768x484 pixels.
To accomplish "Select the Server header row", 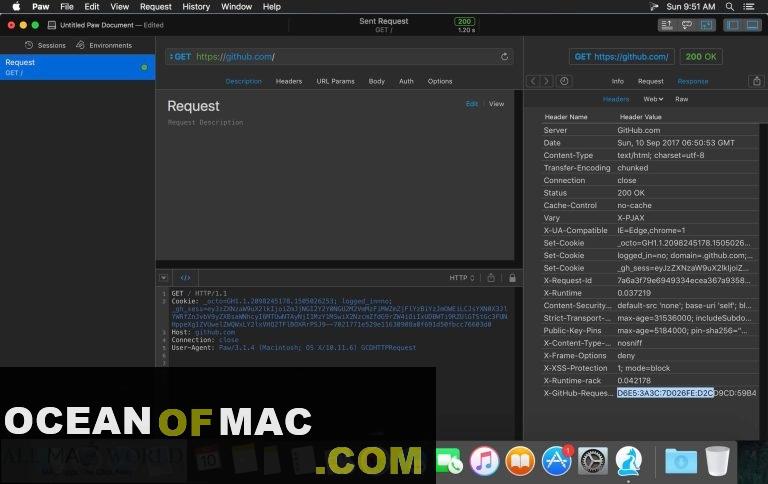I will click(649, 130).
